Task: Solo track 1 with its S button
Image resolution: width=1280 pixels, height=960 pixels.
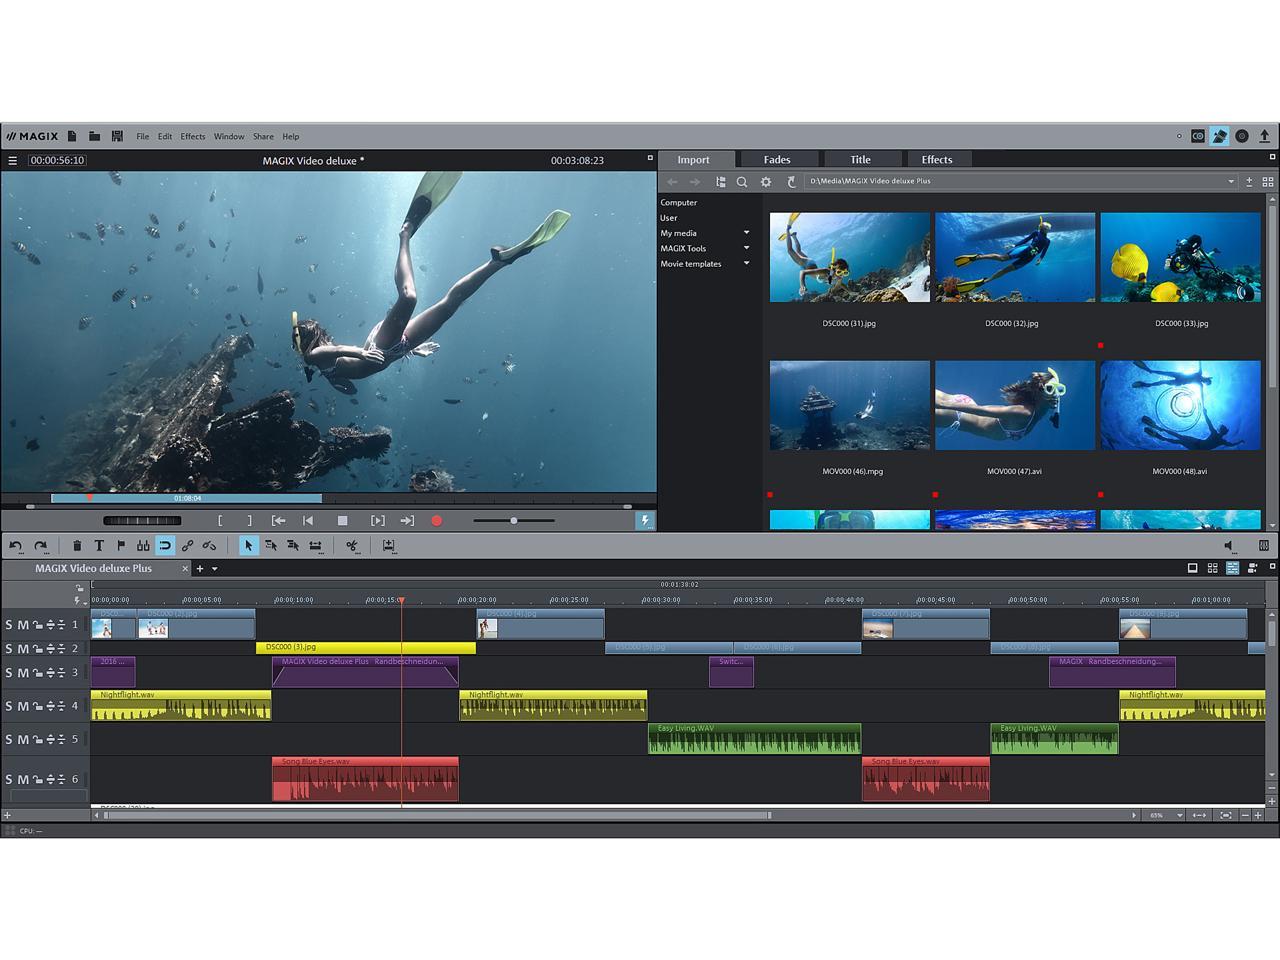Action: 9,625
